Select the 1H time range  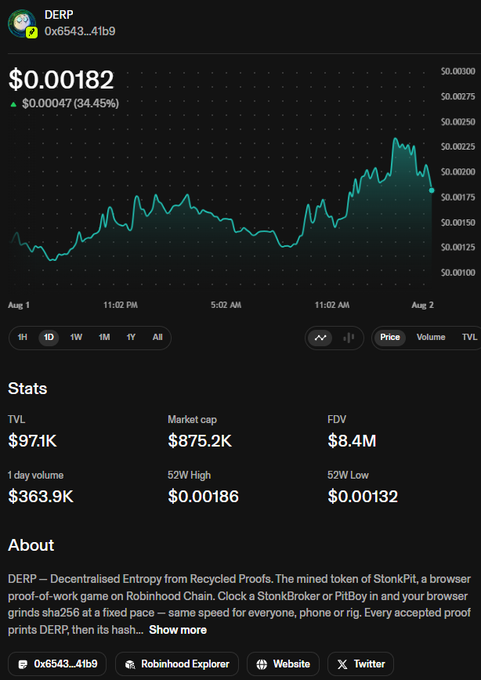click(x=23, y=337)
